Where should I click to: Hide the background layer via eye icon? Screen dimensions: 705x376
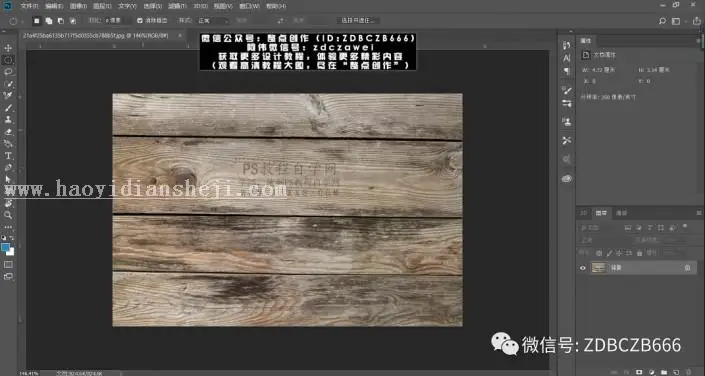click(x=583, y=268)
